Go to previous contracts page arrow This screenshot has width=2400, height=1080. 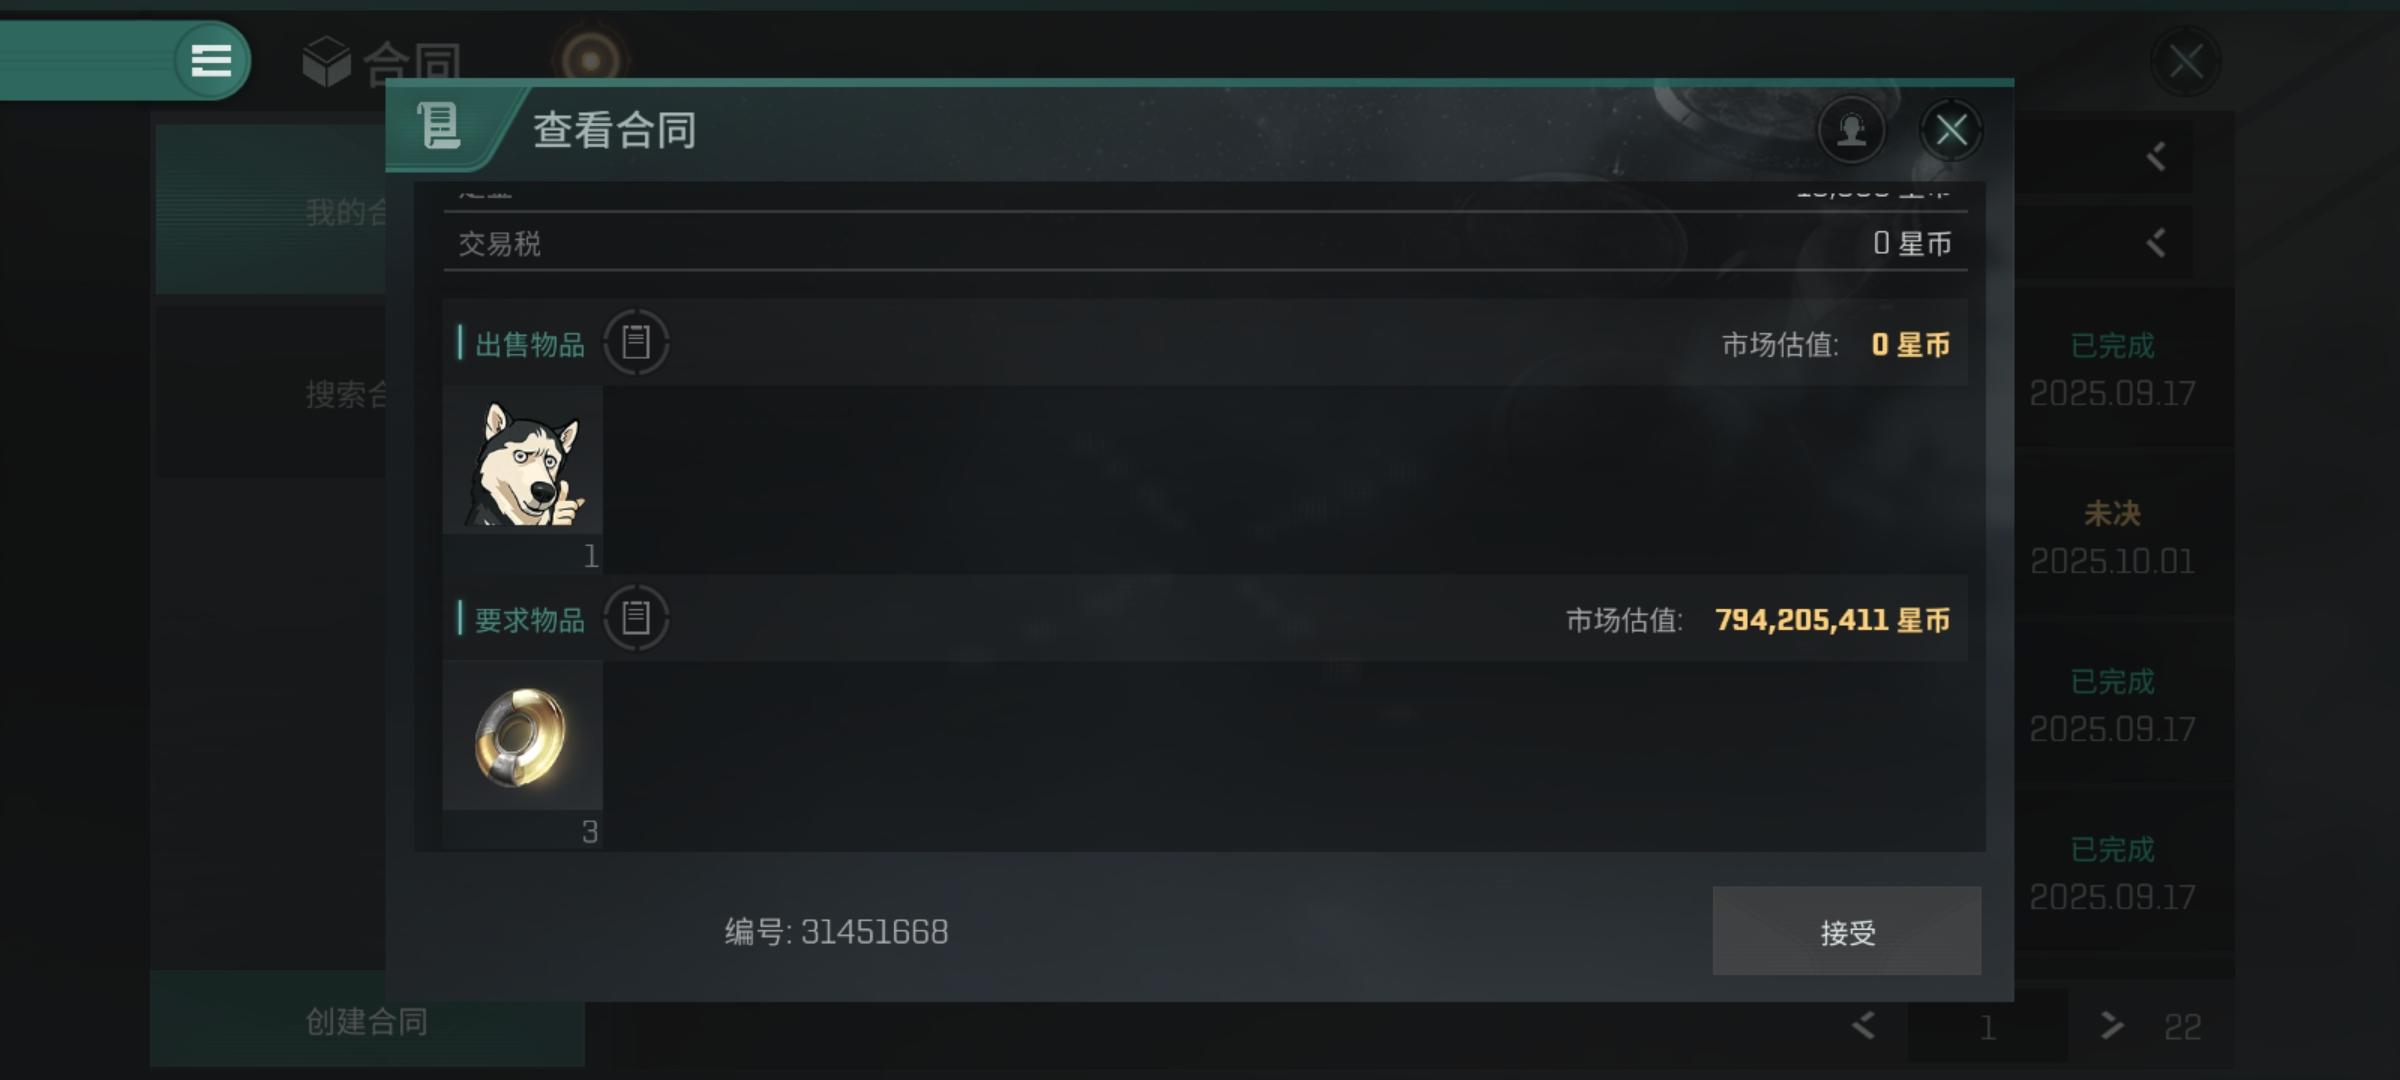(x=1863, y=1026)
